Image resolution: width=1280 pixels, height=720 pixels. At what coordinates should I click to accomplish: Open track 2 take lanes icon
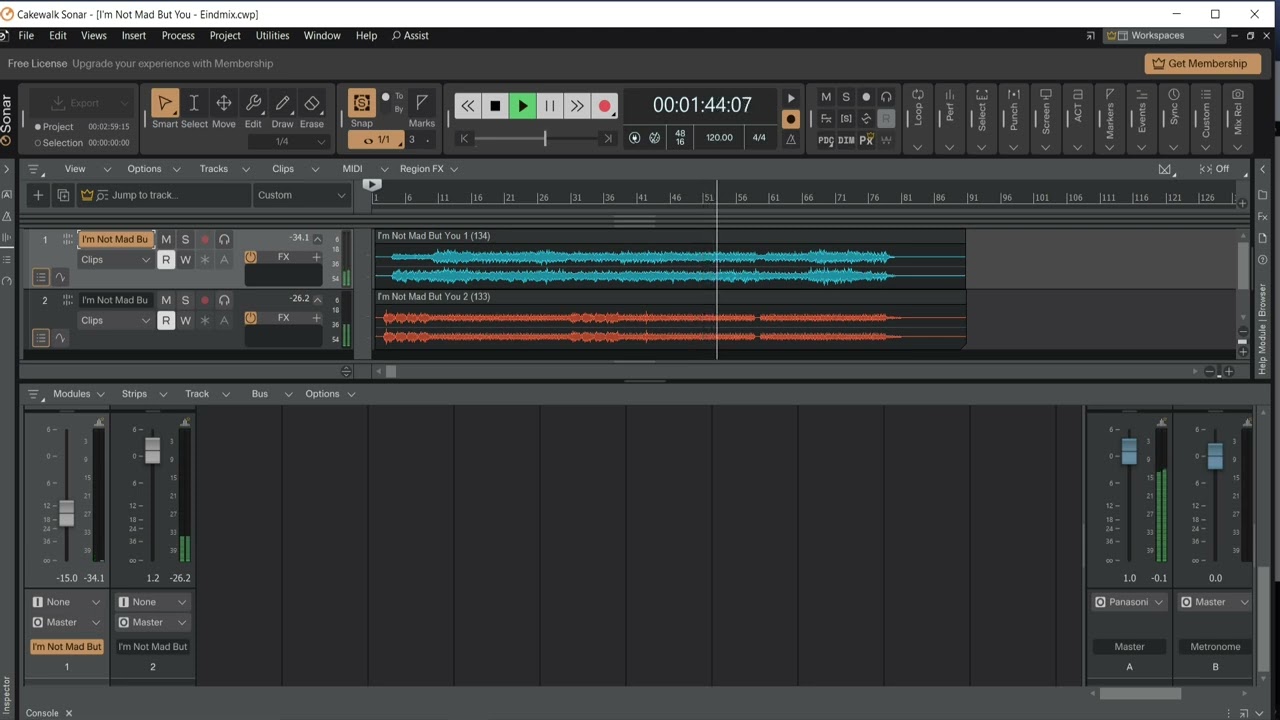41,338
